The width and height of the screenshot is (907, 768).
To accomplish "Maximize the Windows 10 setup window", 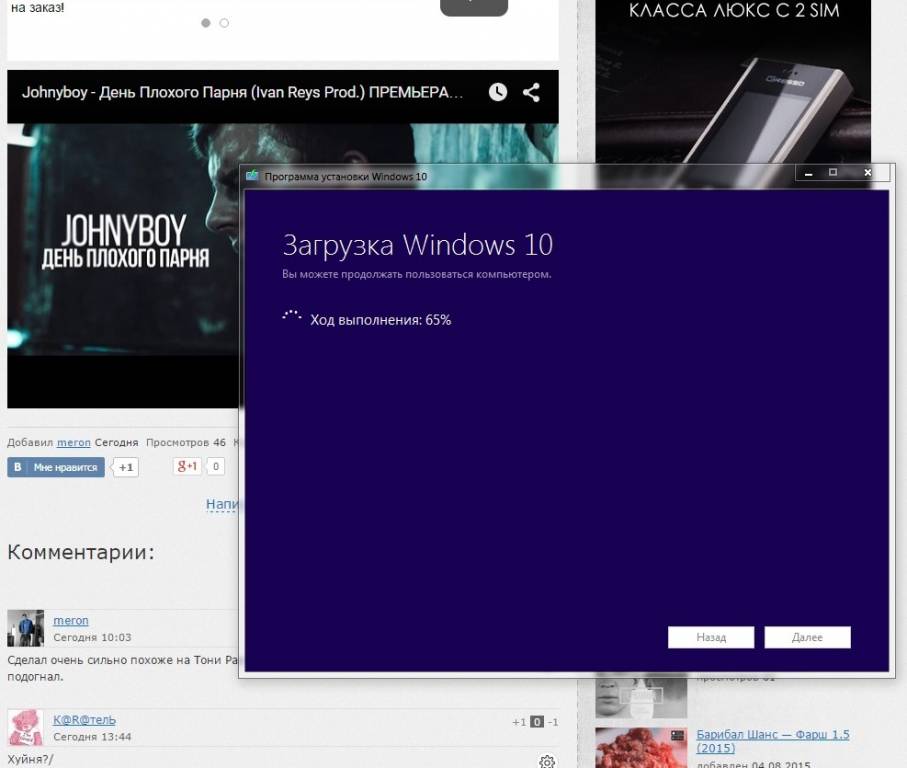I will tap(833, 172).
